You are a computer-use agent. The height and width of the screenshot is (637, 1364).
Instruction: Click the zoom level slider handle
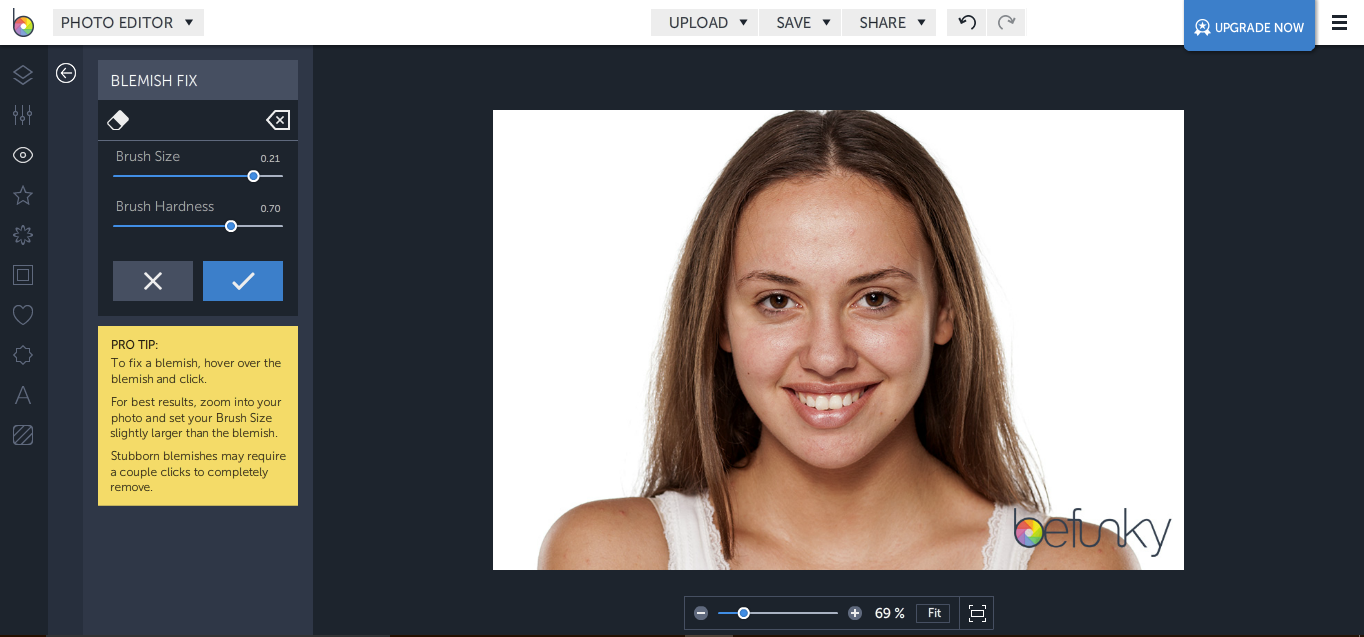tap(744, 613)
